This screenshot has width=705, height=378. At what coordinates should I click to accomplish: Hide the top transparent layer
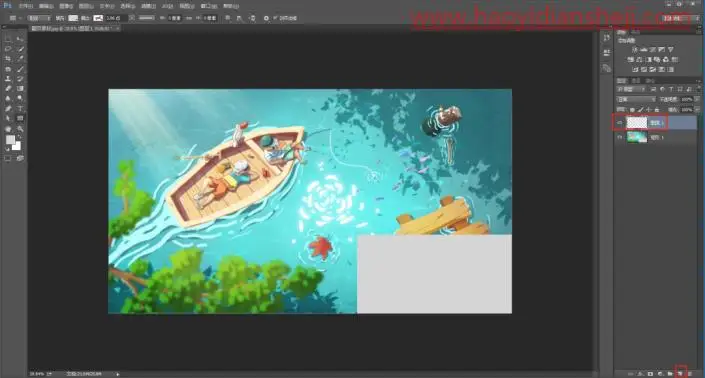point(620,122)
